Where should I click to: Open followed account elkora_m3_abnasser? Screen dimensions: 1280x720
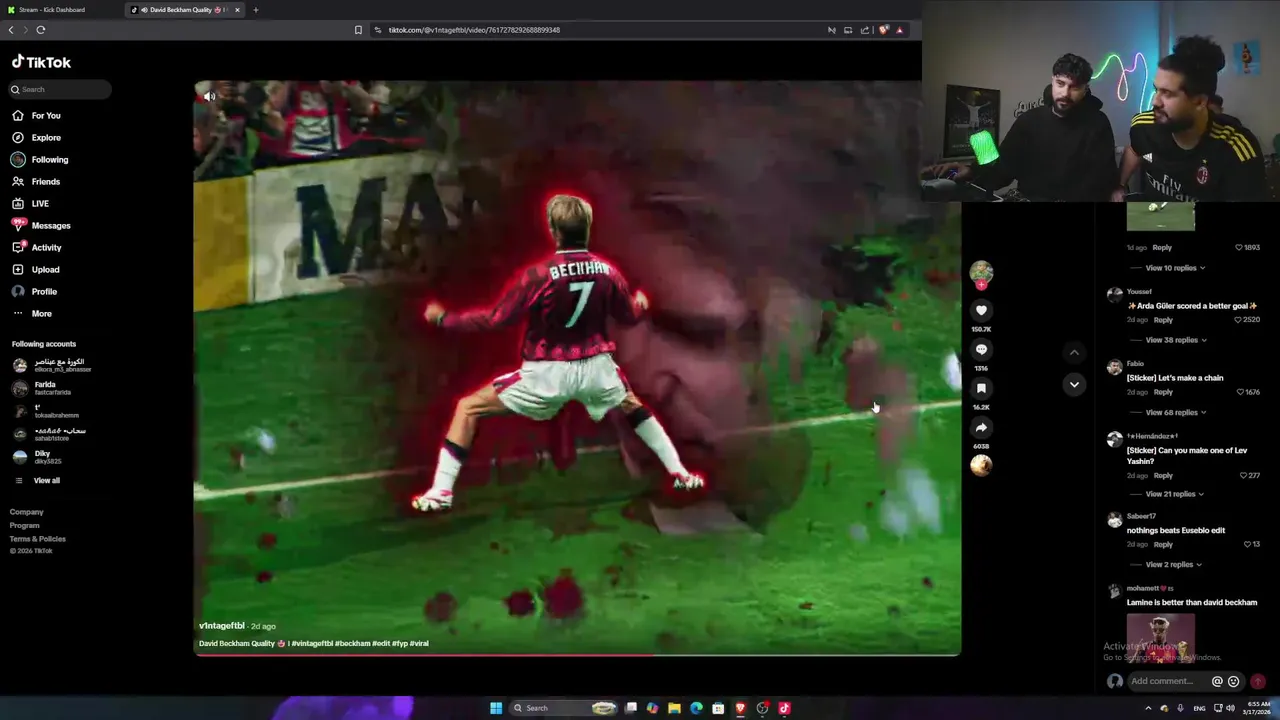coord(52,365)
